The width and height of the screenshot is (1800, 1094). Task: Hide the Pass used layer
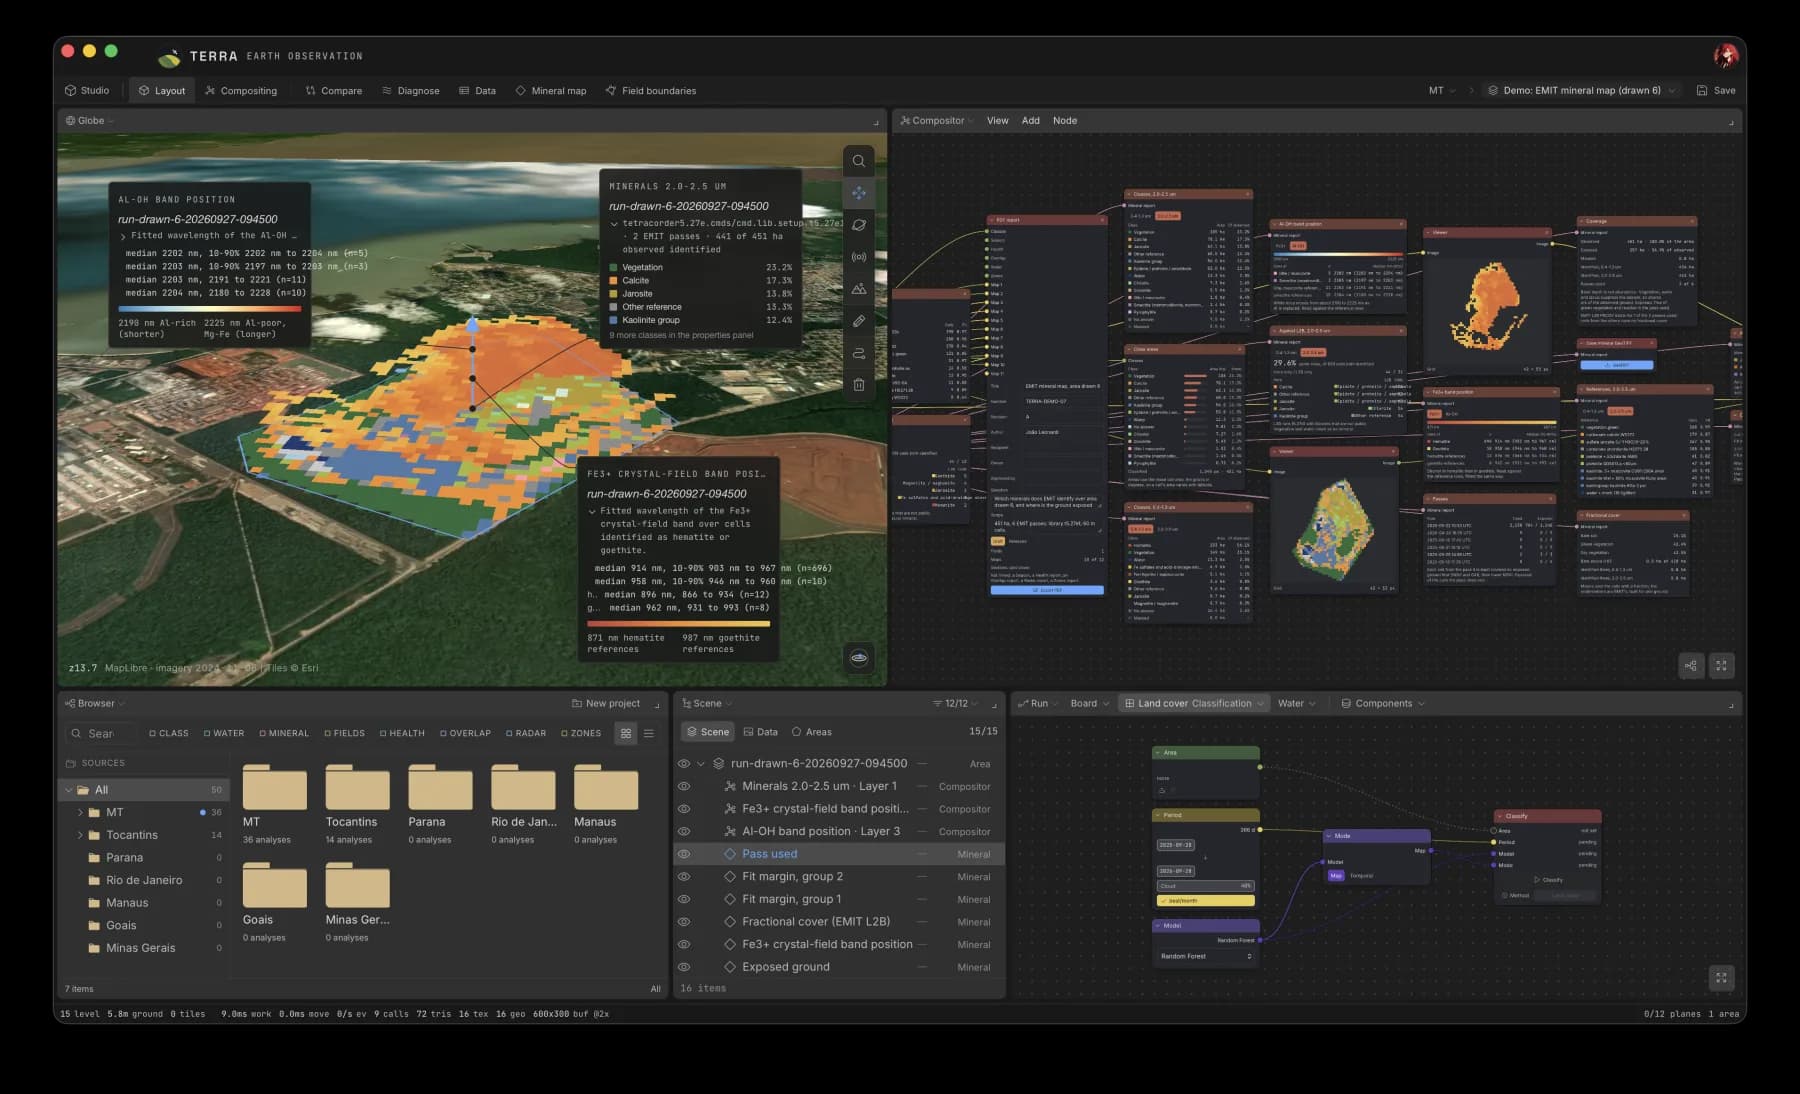pos(684,854)
